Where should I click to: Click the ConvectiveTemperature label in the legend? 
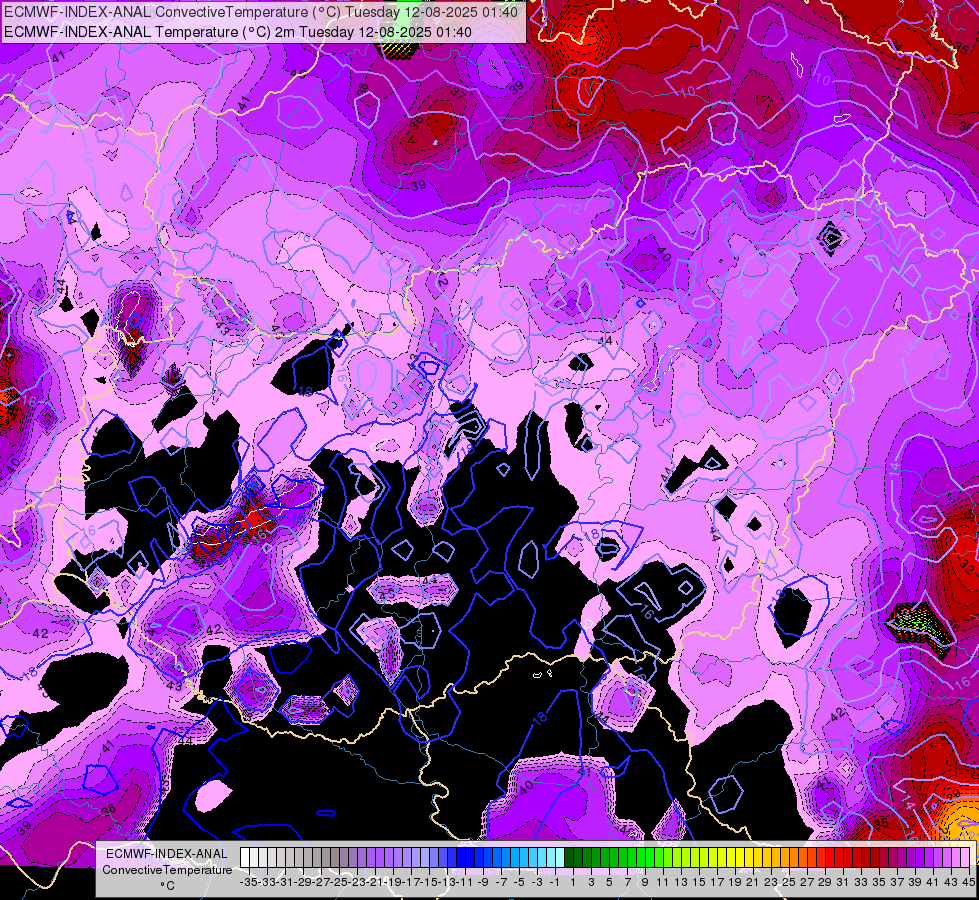point(167,869)
